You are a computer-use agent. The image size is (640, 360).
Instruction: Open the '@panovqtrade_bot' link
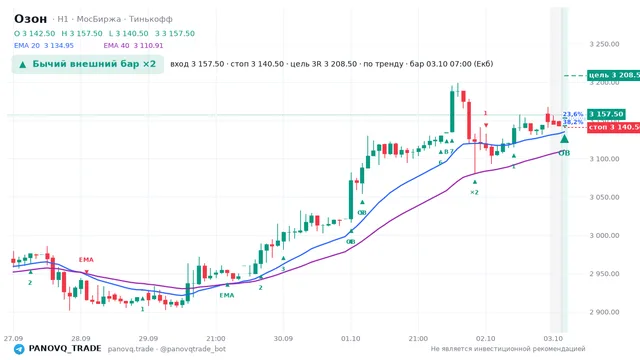pos(193,349)
